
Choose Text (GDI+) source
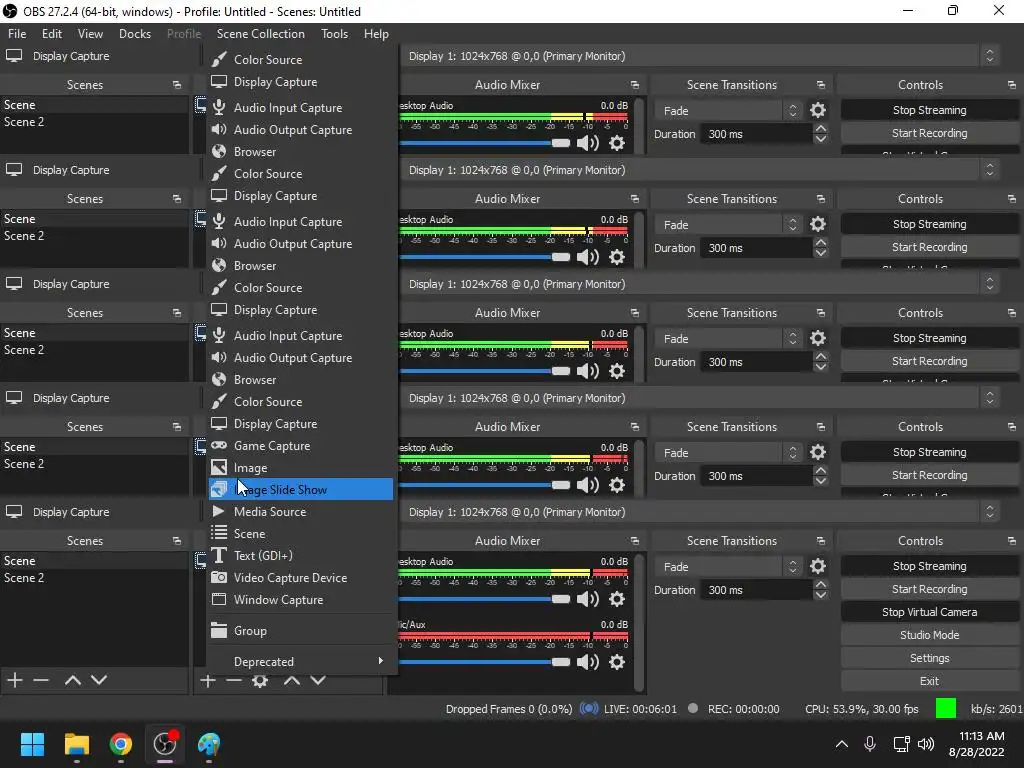(300, 556)
